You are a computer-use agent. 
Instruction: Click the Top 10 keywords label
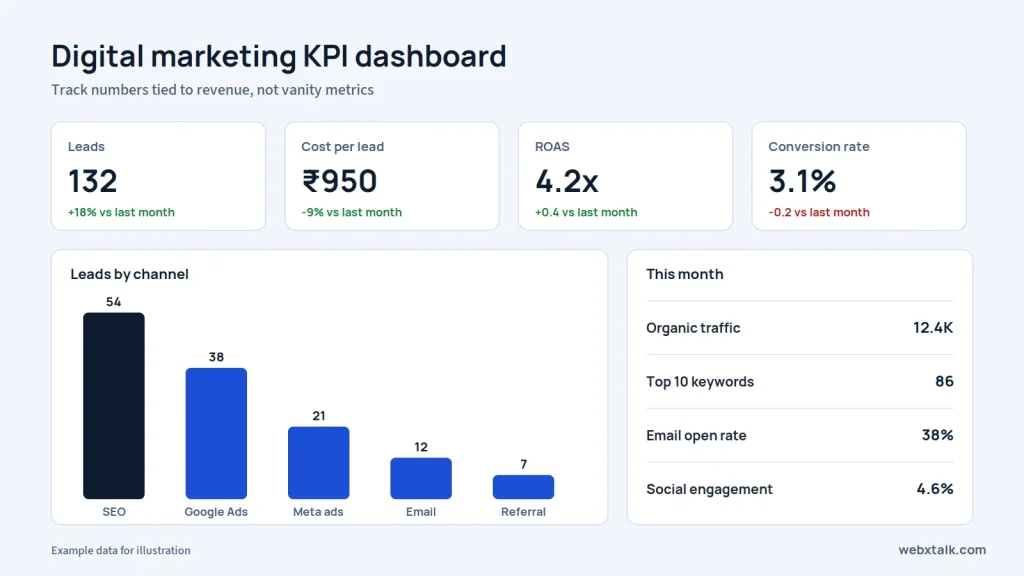point(700,382)
